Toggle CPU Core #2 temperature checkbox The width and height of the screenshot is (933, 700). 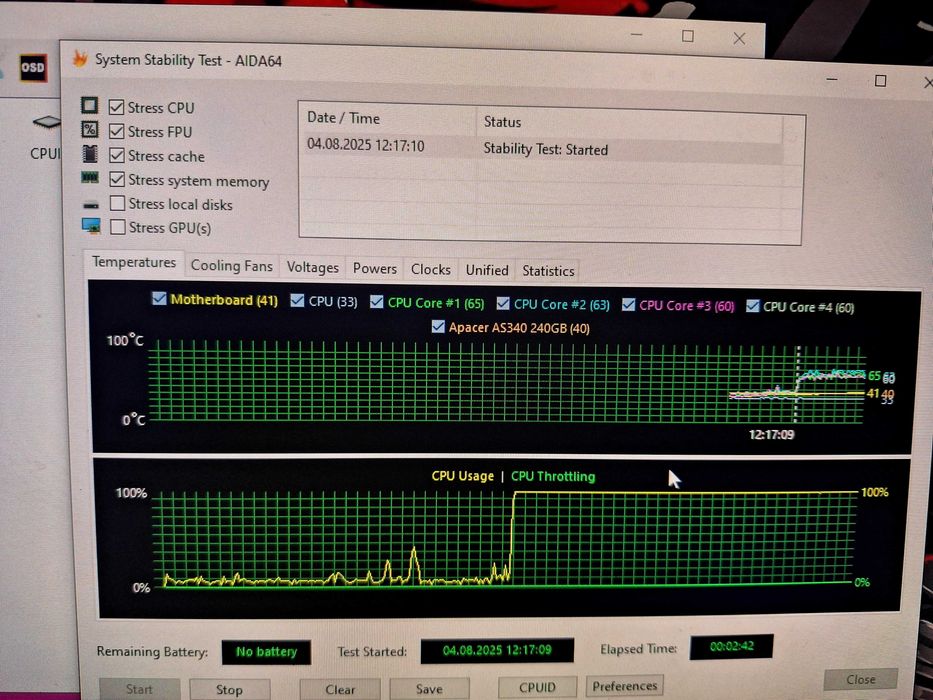pos(503,304)
